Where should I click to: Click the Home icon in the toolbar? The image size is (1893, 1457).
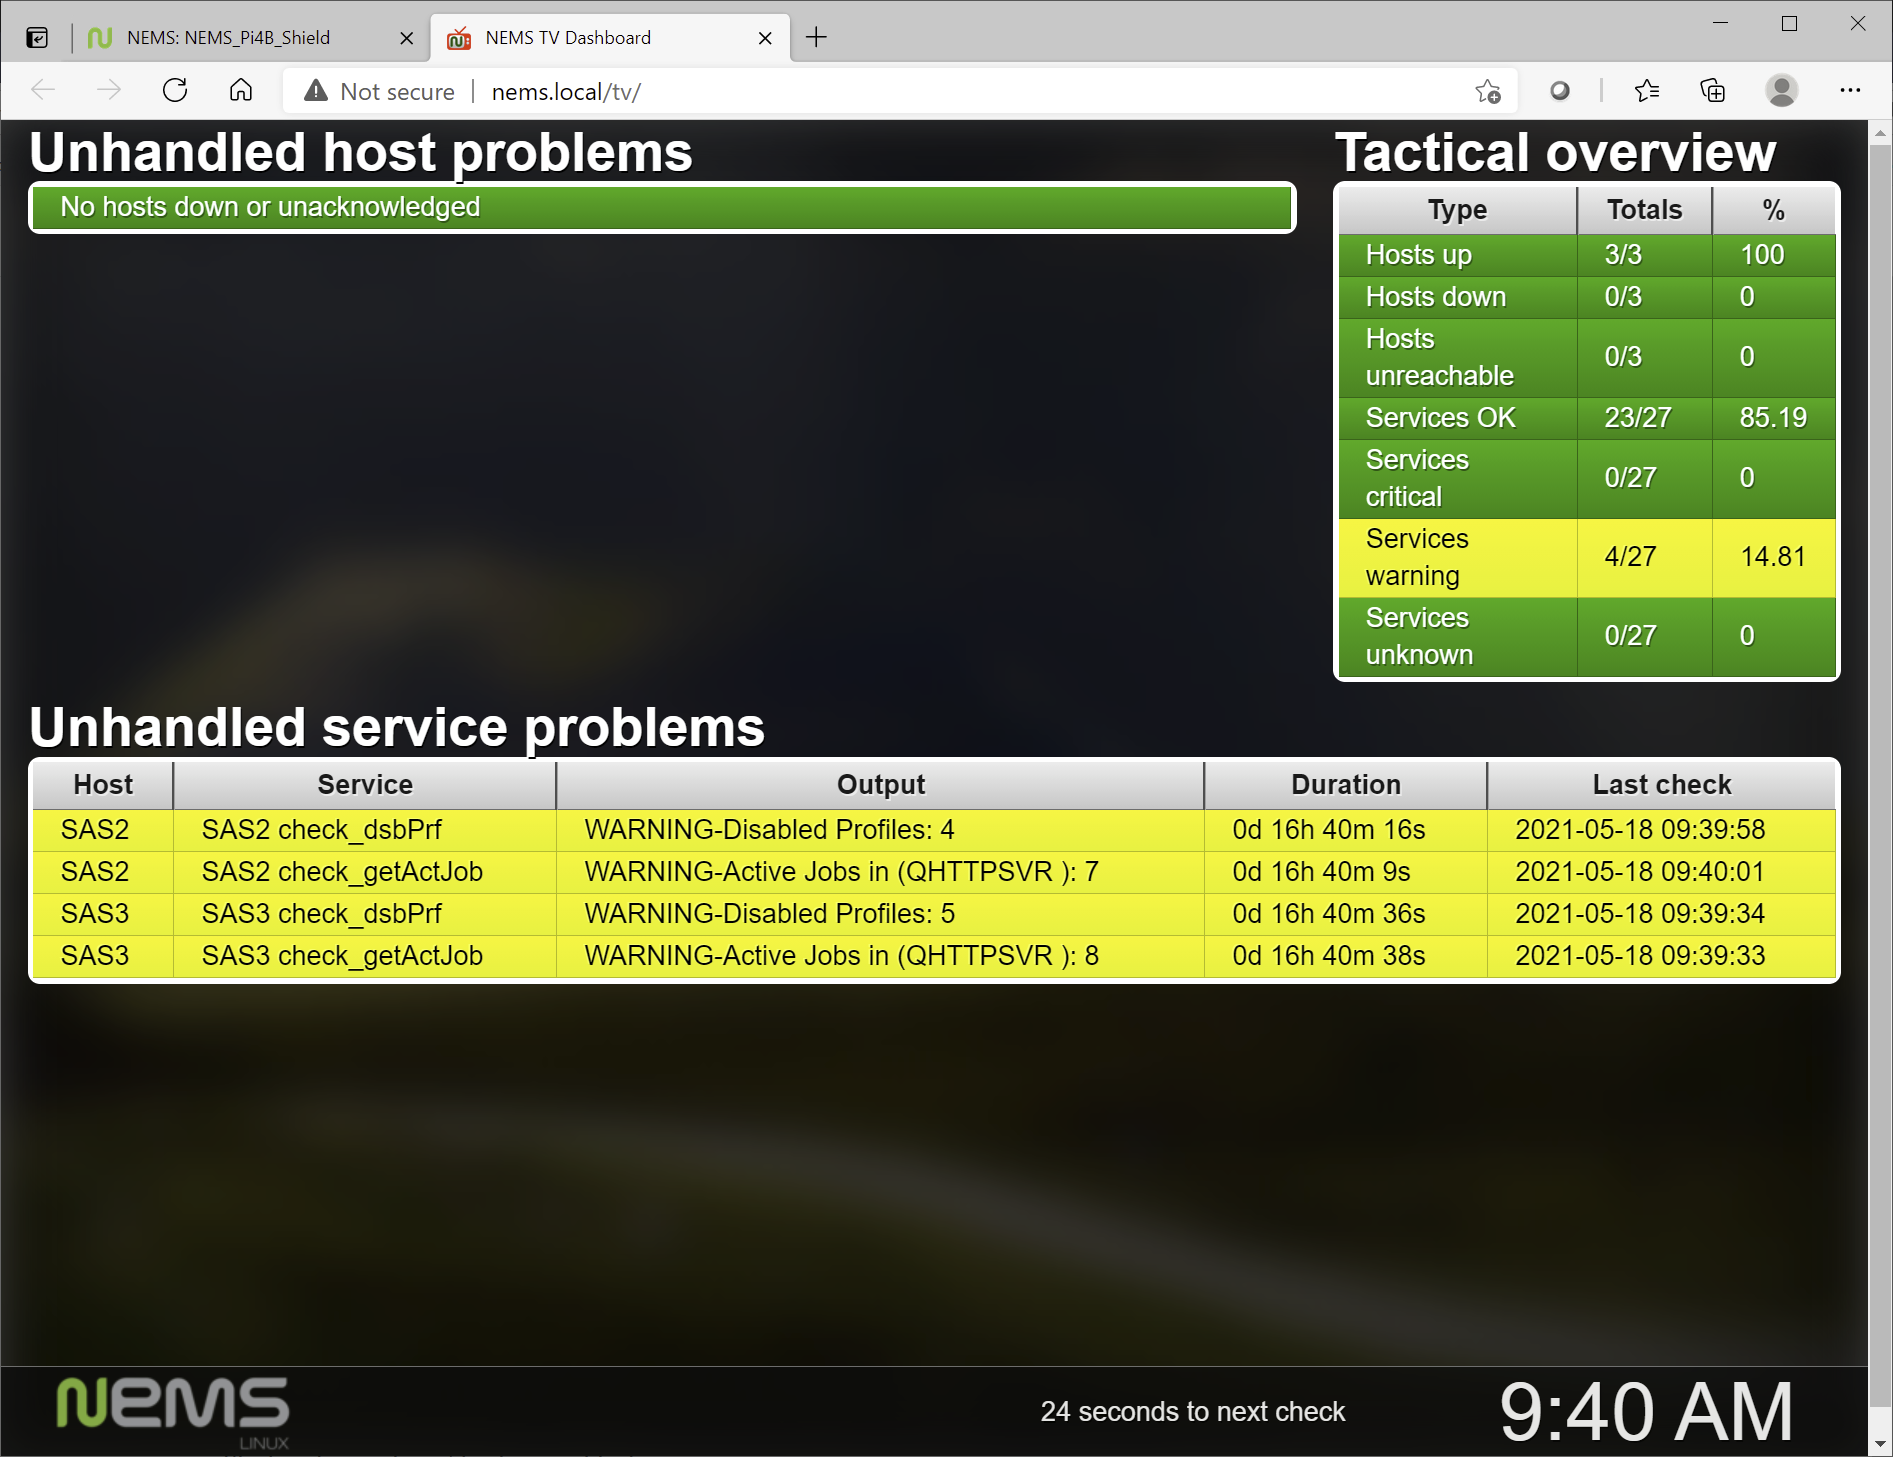tap(239, 91)
